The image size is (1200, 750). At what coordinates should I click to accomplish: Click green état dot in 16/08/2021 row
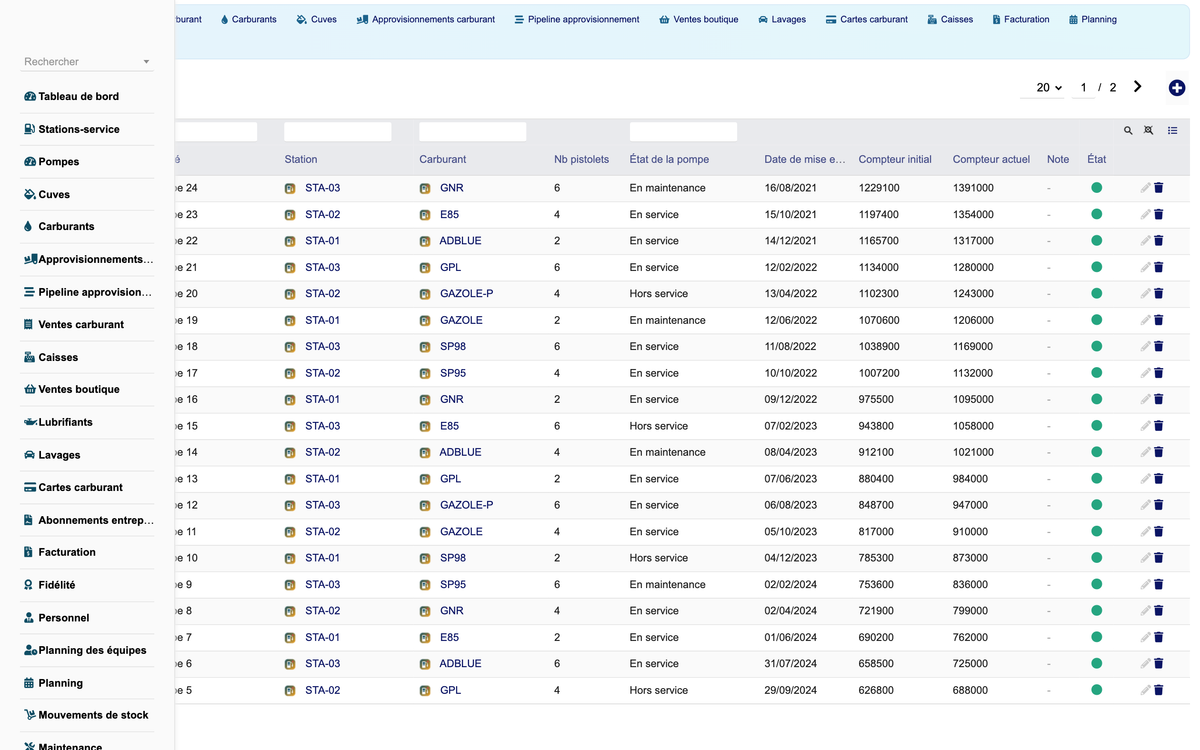point(1097,188)
